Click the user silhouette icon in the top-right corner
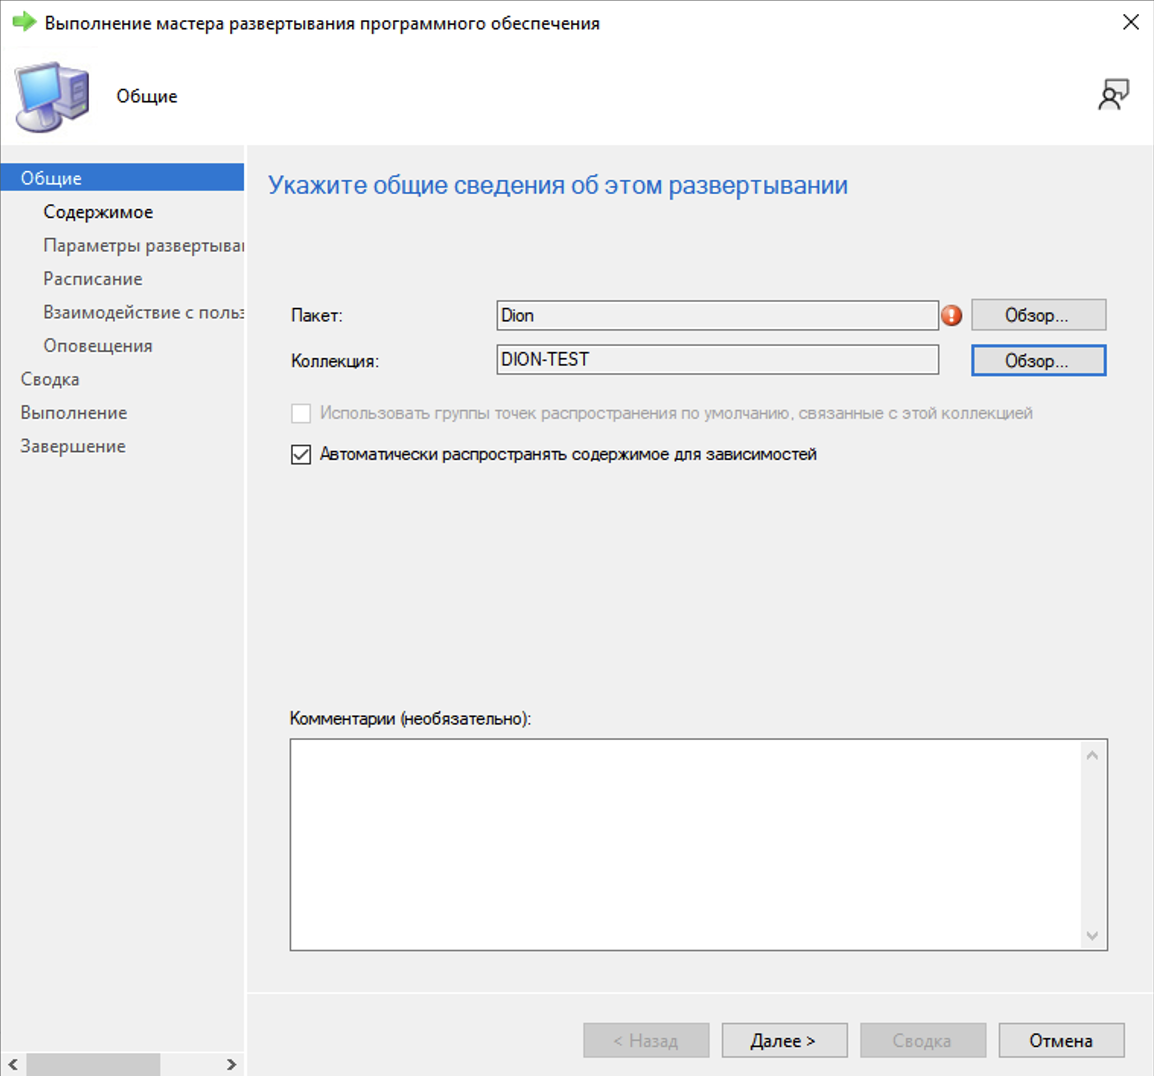 [1113, 95]
